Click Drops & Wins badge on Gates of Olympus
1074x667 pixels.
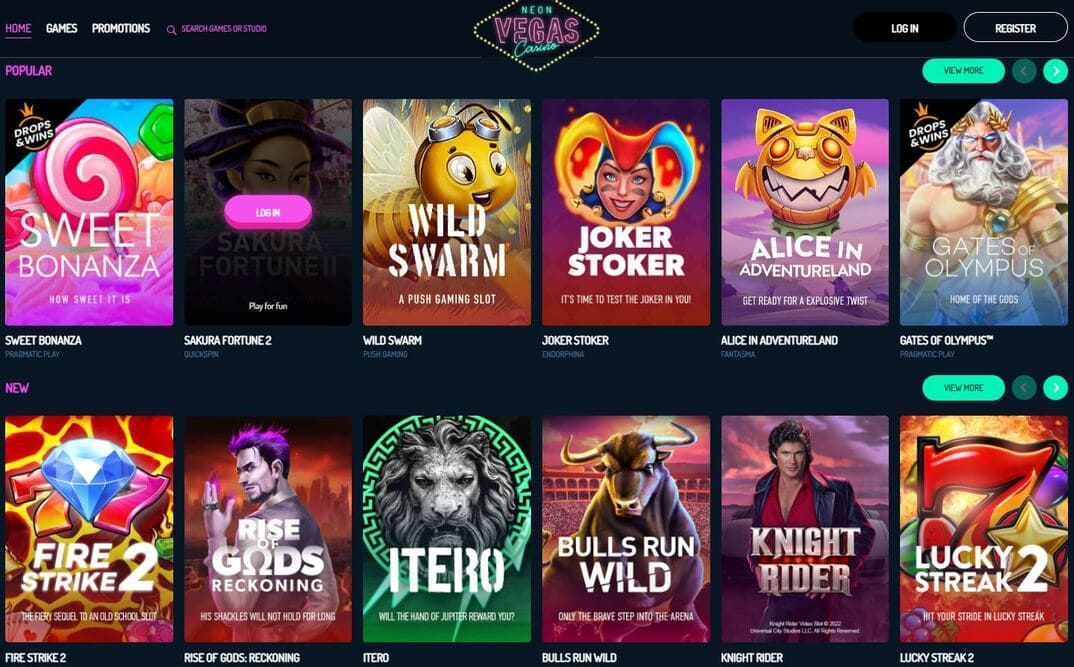(x=926, y=126)
